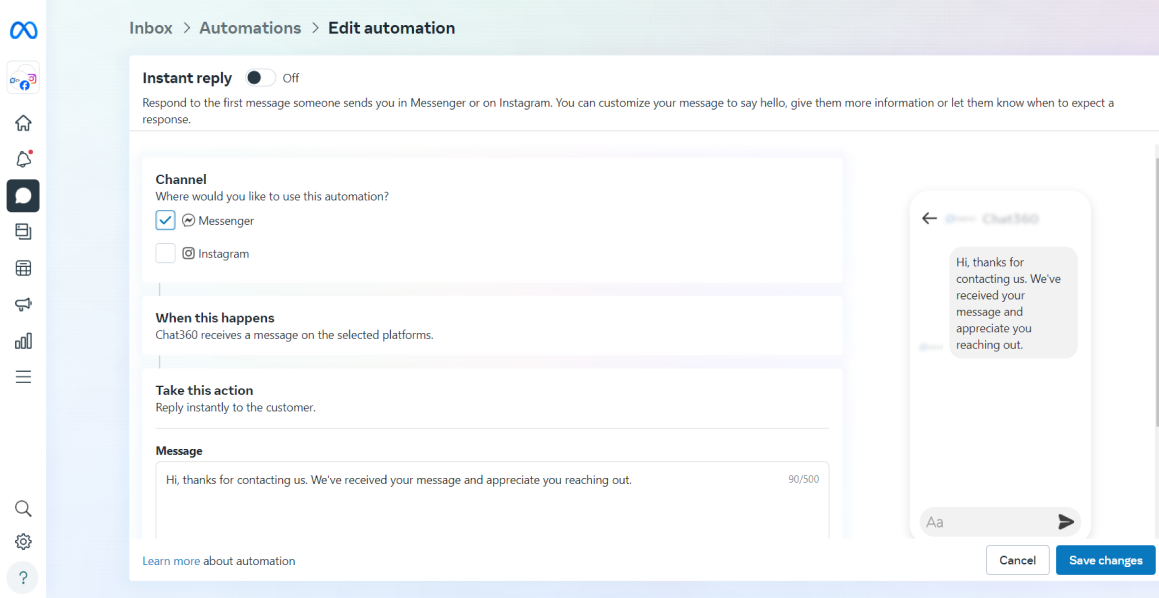
Task: Open the Ads megaphone icon
Action: point(23,305)
